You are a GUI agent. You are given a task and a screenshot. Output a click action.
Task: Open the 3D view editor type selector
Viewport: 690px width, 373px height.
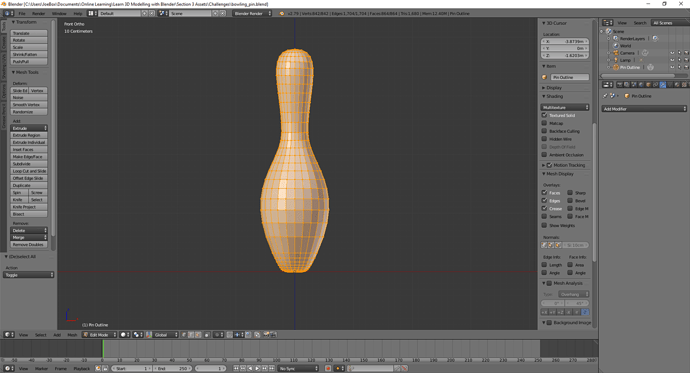[9, 335]
